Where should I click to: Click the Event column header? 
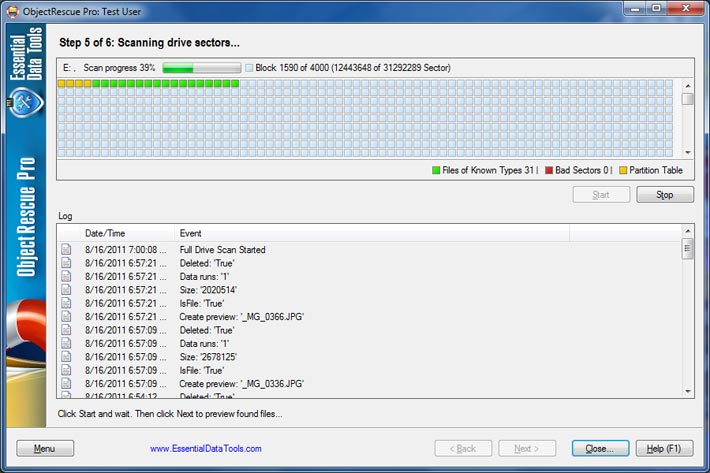372,233
